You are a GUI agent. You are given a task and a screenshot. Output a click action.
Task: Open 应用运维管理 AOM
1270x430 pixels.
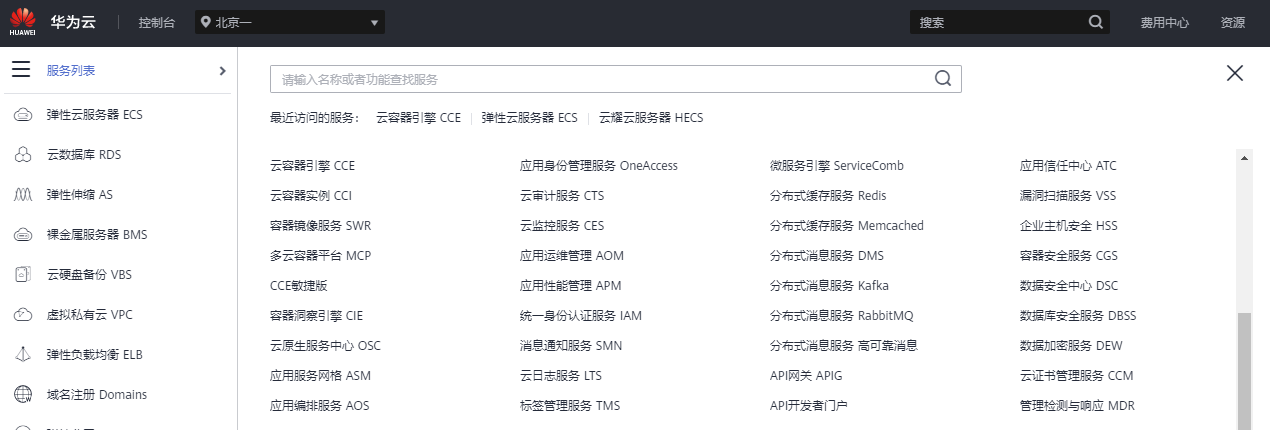(x=572, y=255)
